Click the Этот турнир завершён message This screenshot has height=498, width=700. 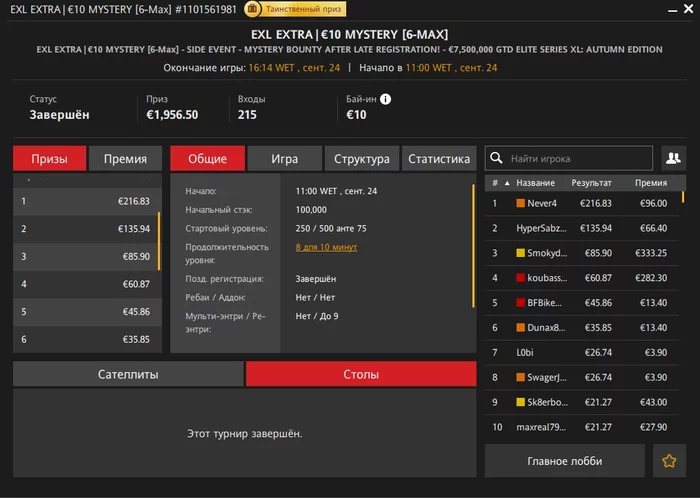tap(245, 434)
